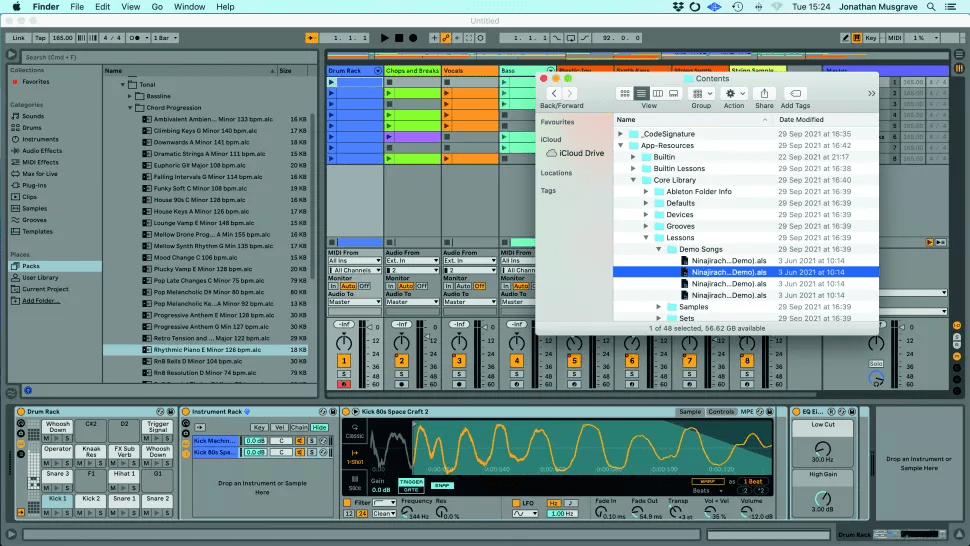
Task: Toggle track 2 activator button
Action: (x=401, y=360)
